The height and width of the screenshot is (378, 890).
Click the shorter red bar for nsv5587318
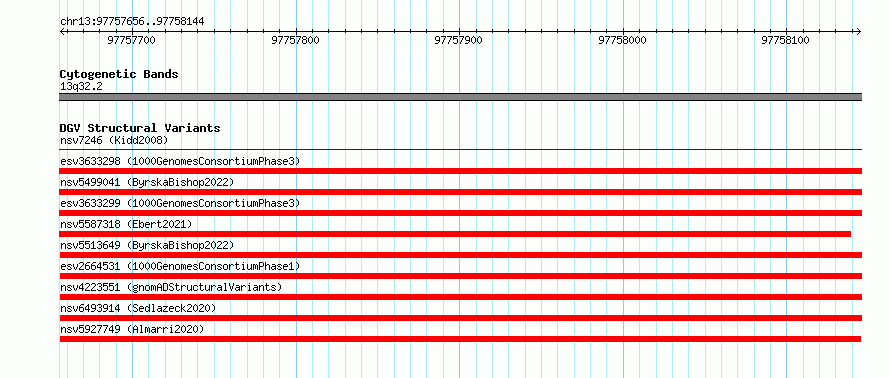pyautogui.click(x=455, y=234)
